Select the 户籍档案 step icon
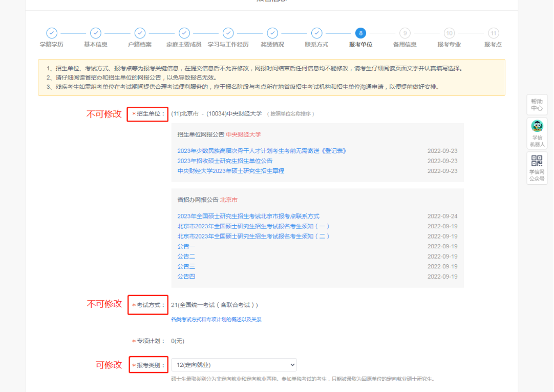 click(x=140, y=33)
